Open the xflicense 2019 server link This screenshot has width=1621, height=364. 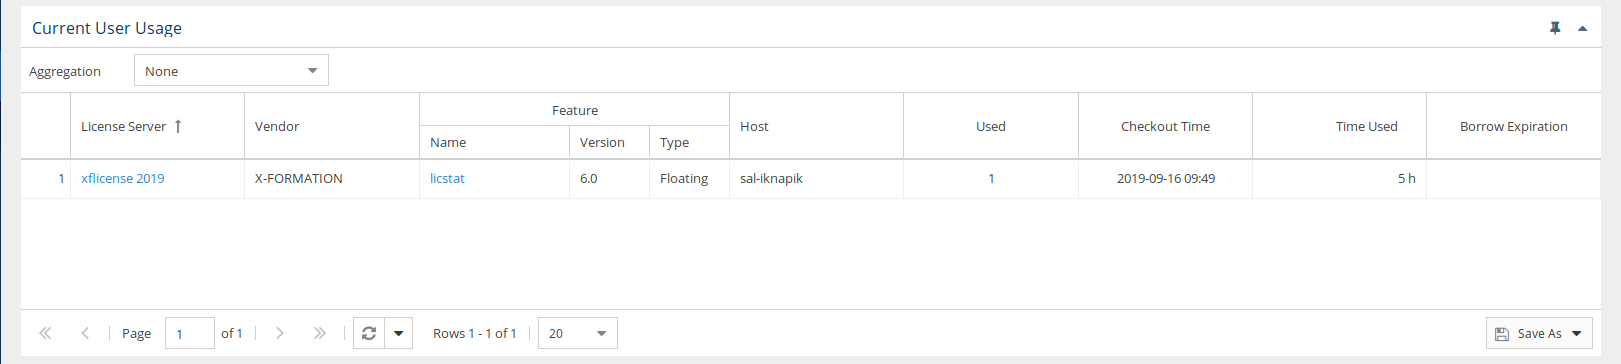coord(122,178)
